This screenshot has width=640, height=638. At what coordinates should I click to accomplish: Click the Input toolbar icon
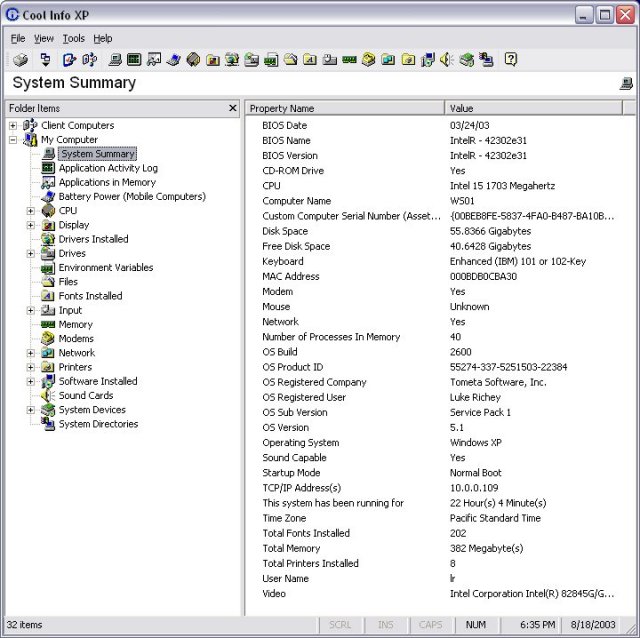pyautogui.click(x=329, y=60)
